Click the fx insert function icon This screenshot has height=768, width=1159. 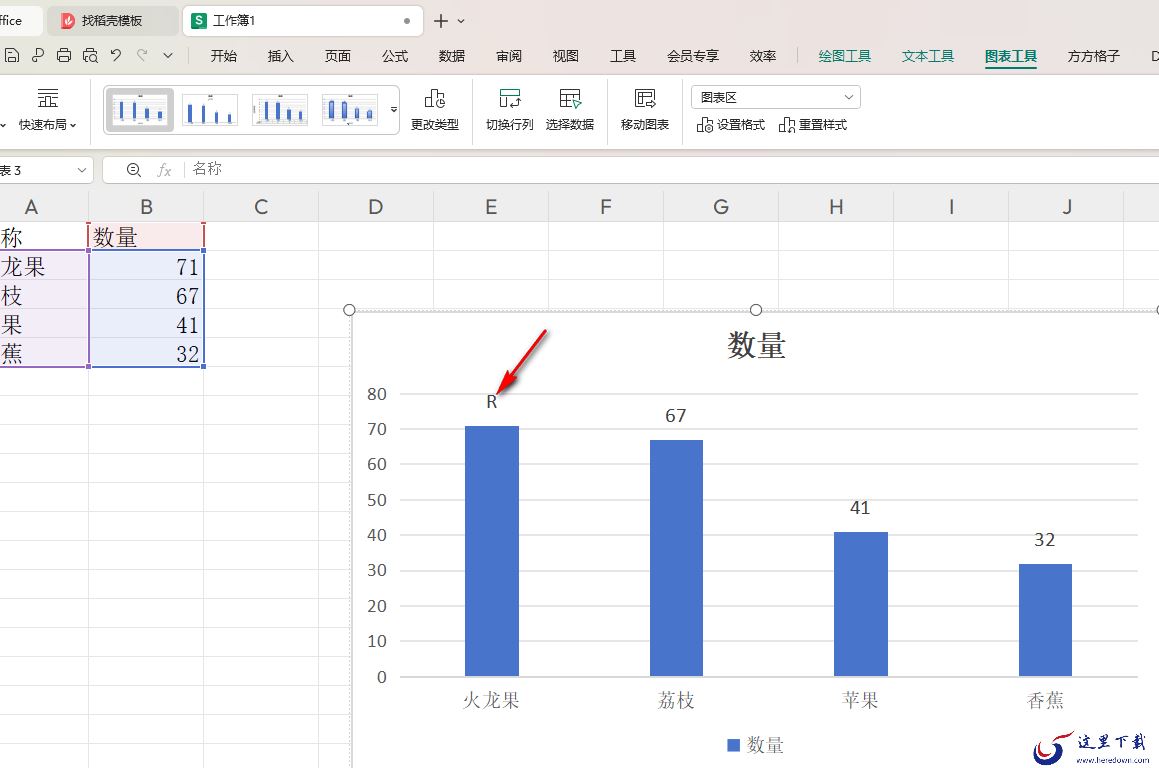point(164,170)
